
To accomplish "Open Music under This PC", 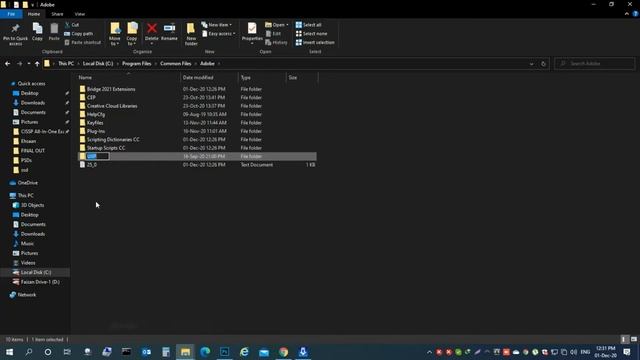I will click(27, 244).
